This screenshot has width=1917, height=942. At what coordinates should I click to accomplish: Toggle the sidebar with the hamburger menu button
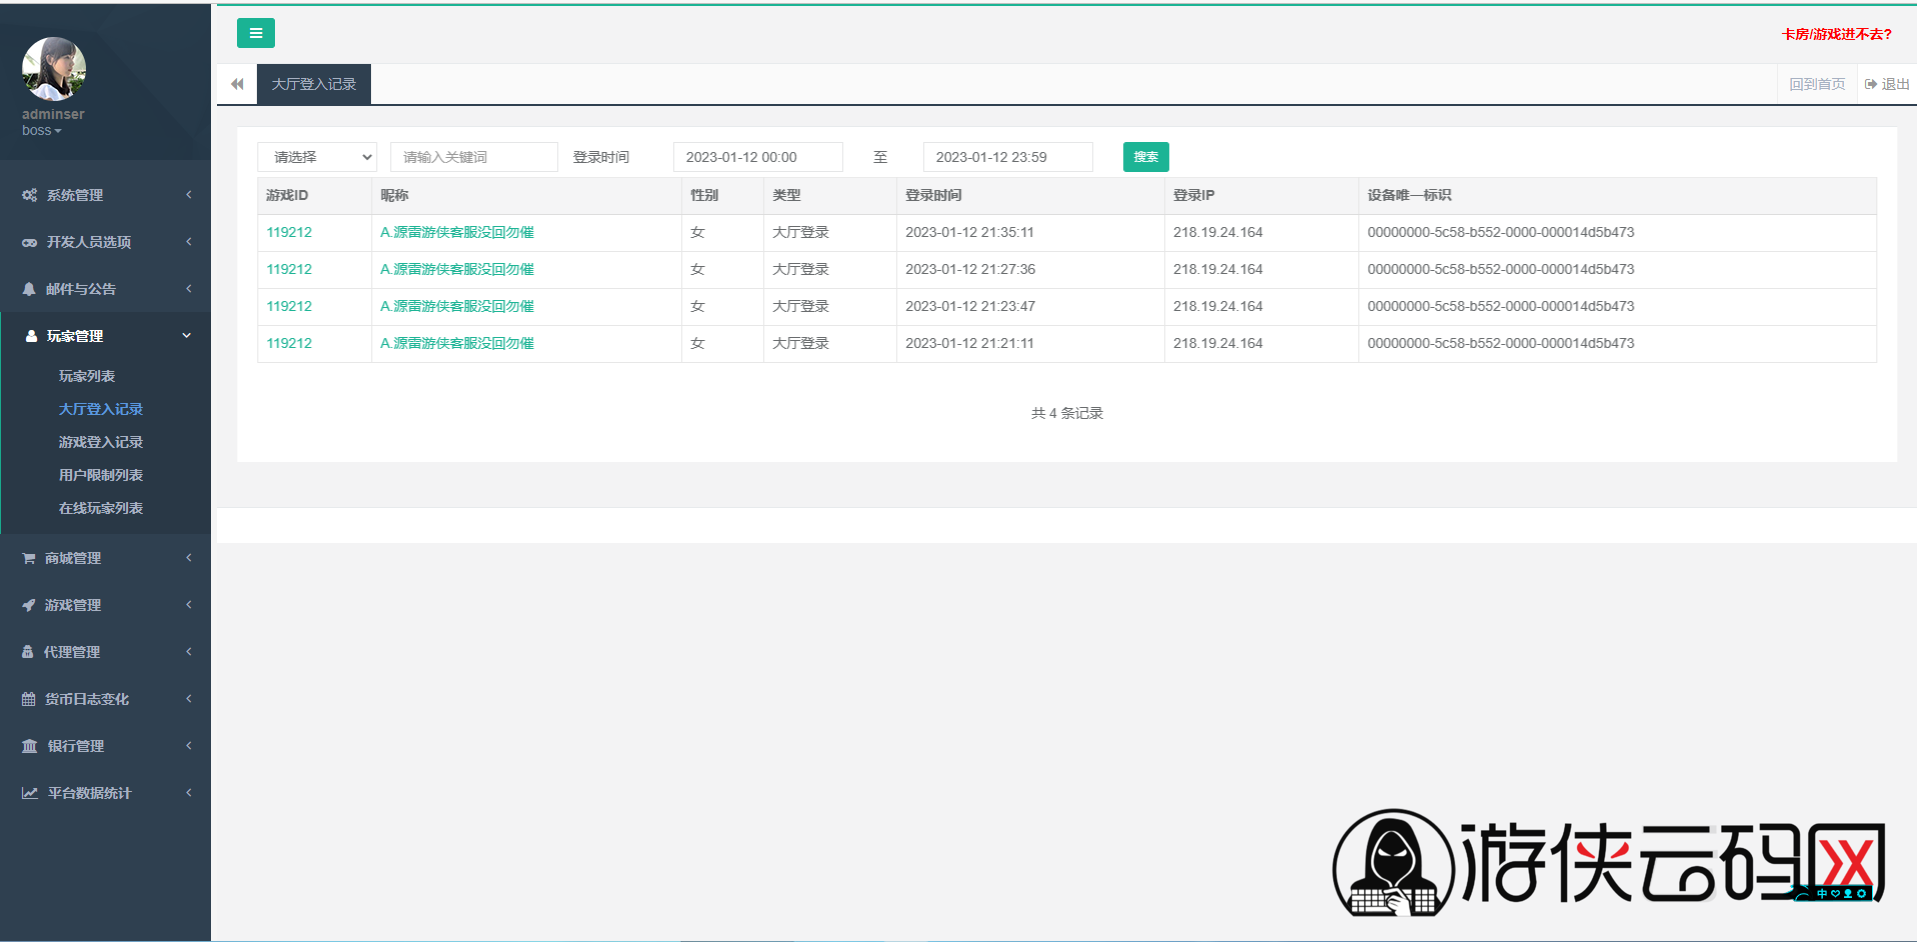(256, 33)
